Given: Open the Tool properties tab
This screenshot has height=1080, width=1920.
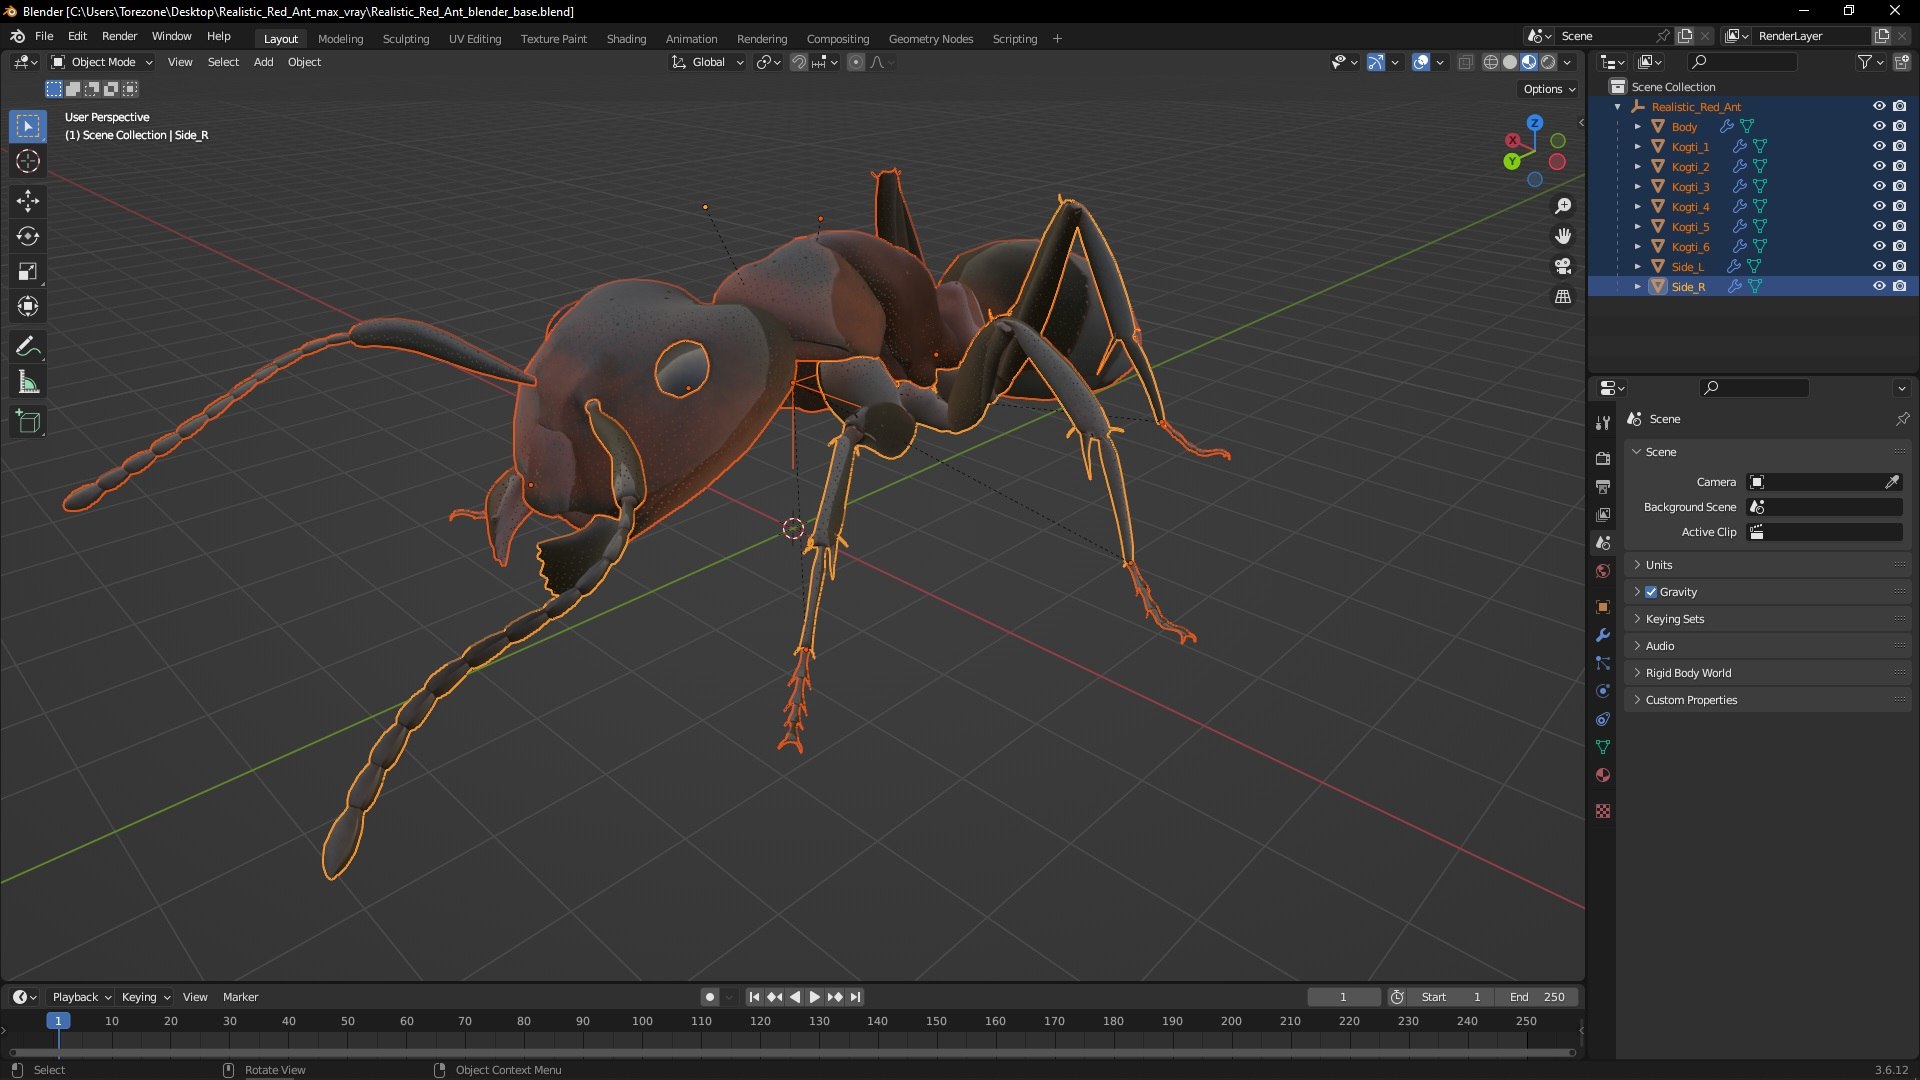Looking at the screenshot, I should 1603,423.
